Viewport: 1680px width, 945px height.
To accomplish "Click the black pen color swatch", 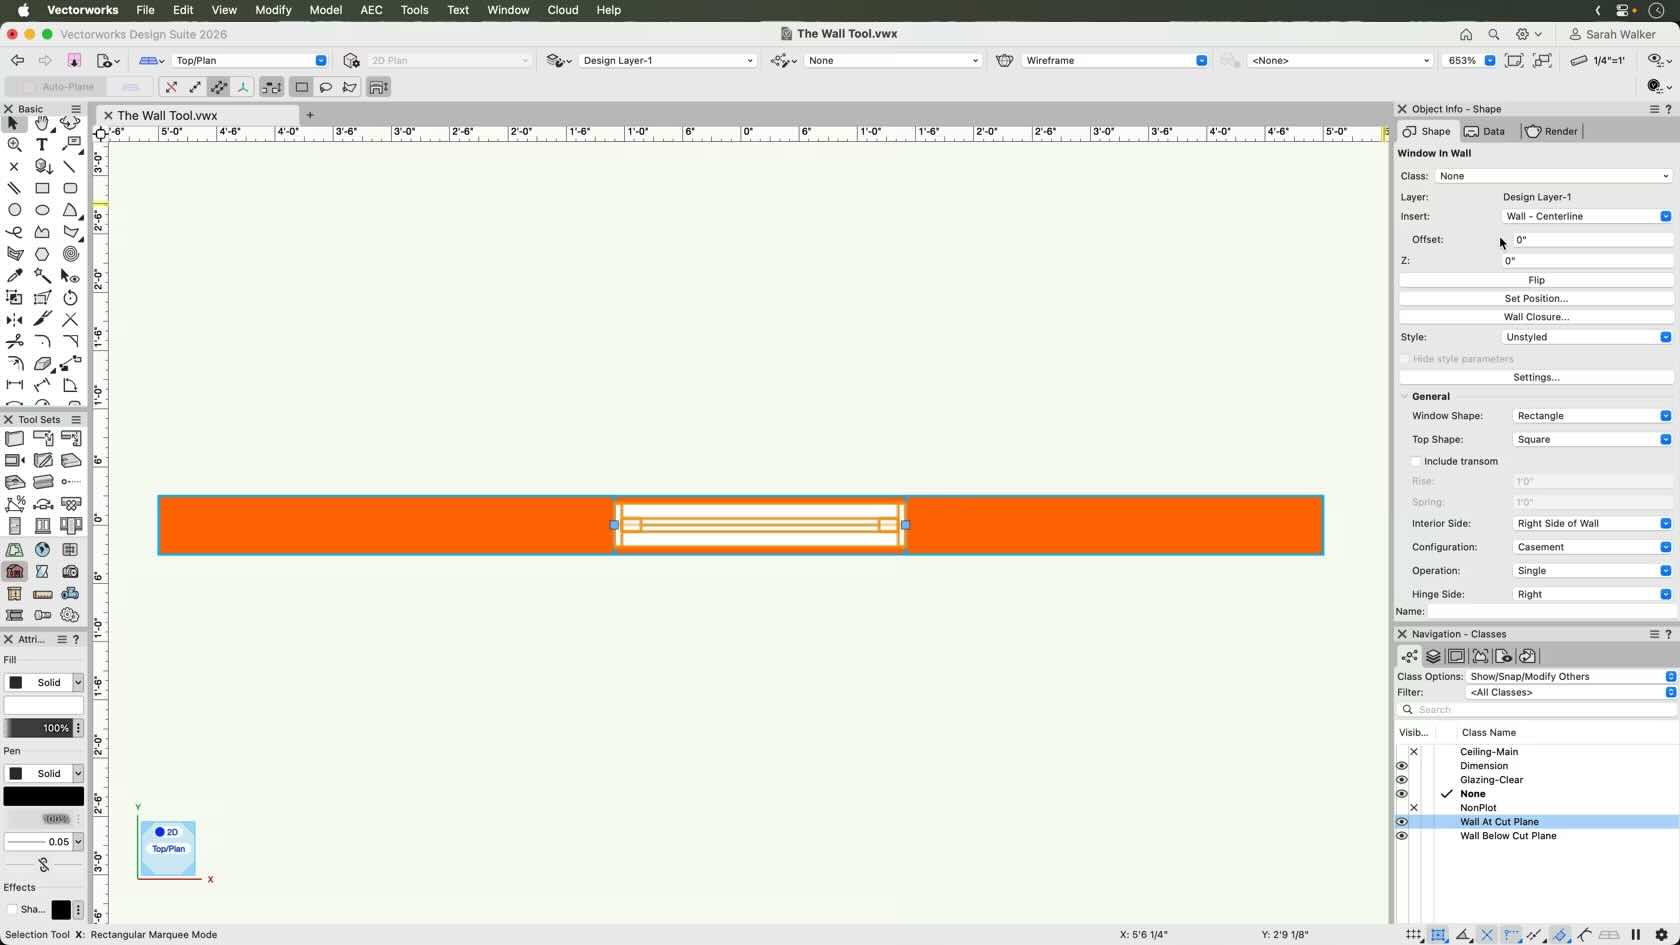I will tap(44, 797).
